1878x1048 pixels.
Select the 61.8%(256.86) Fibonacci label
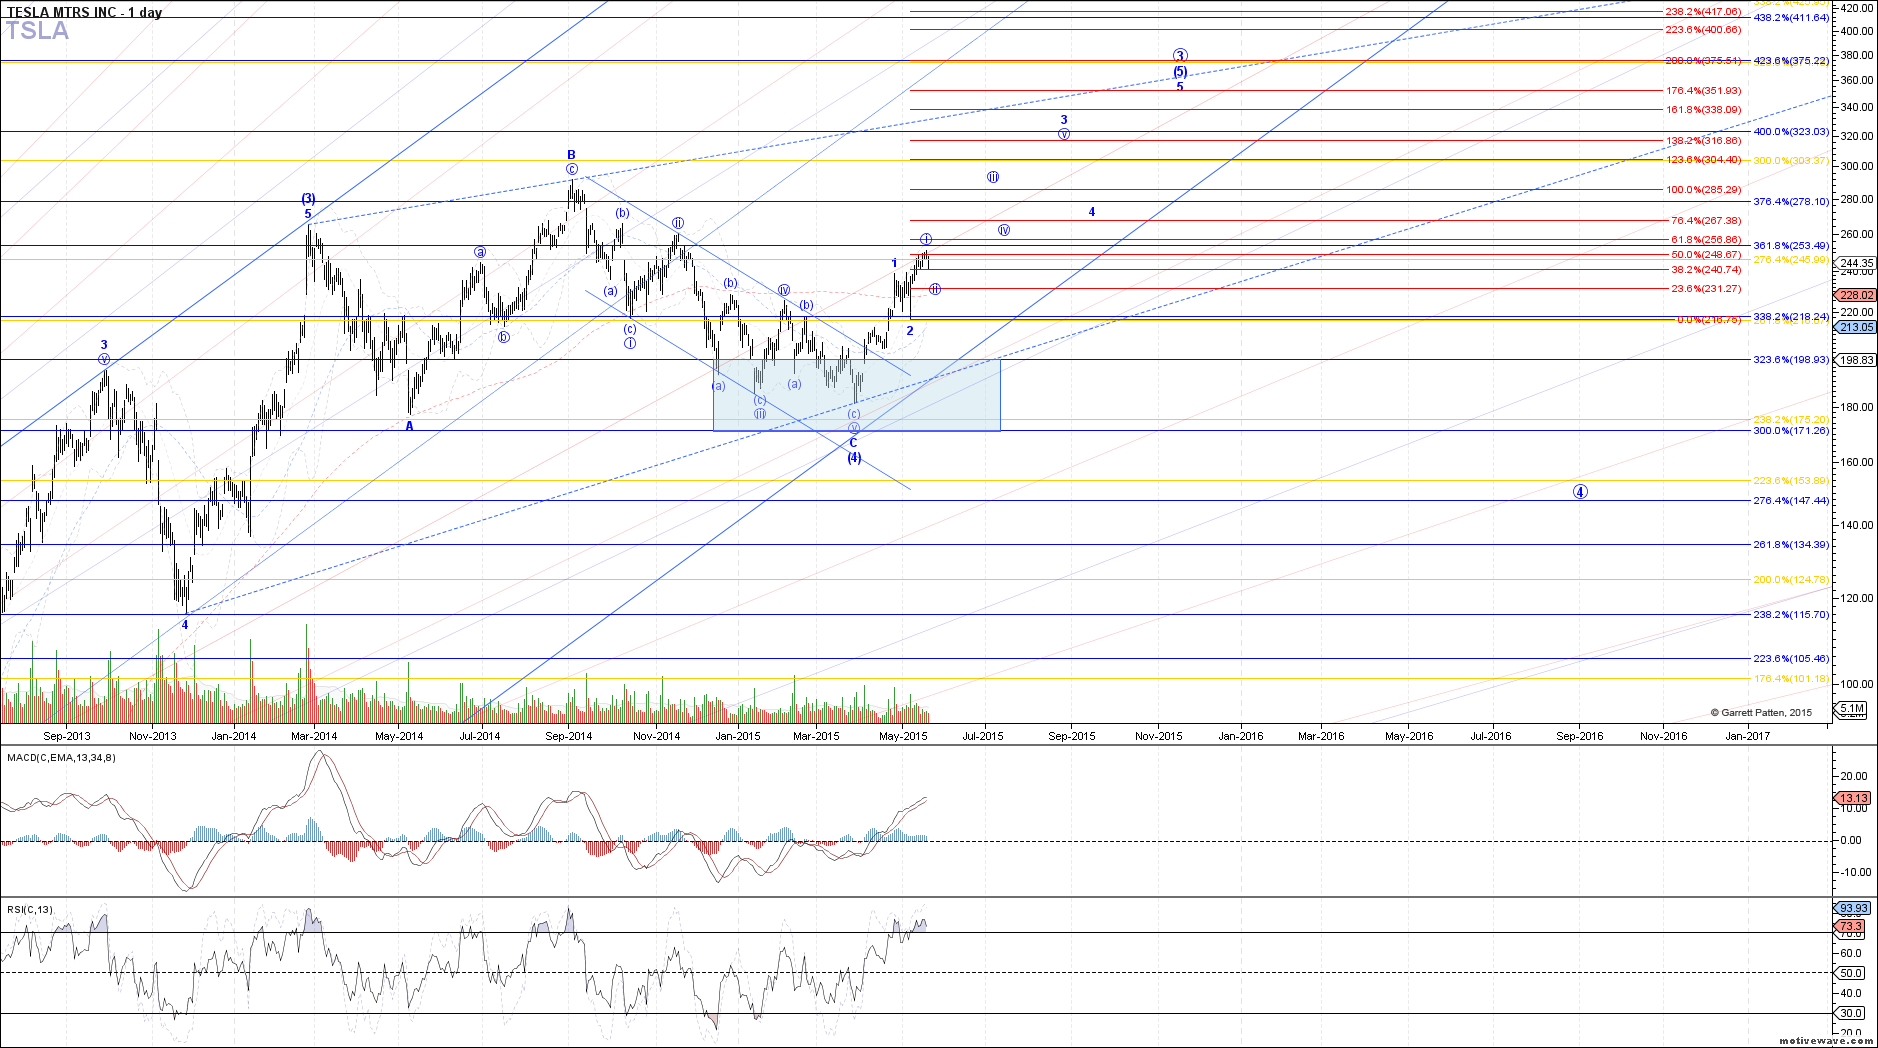click(1706, 240)
